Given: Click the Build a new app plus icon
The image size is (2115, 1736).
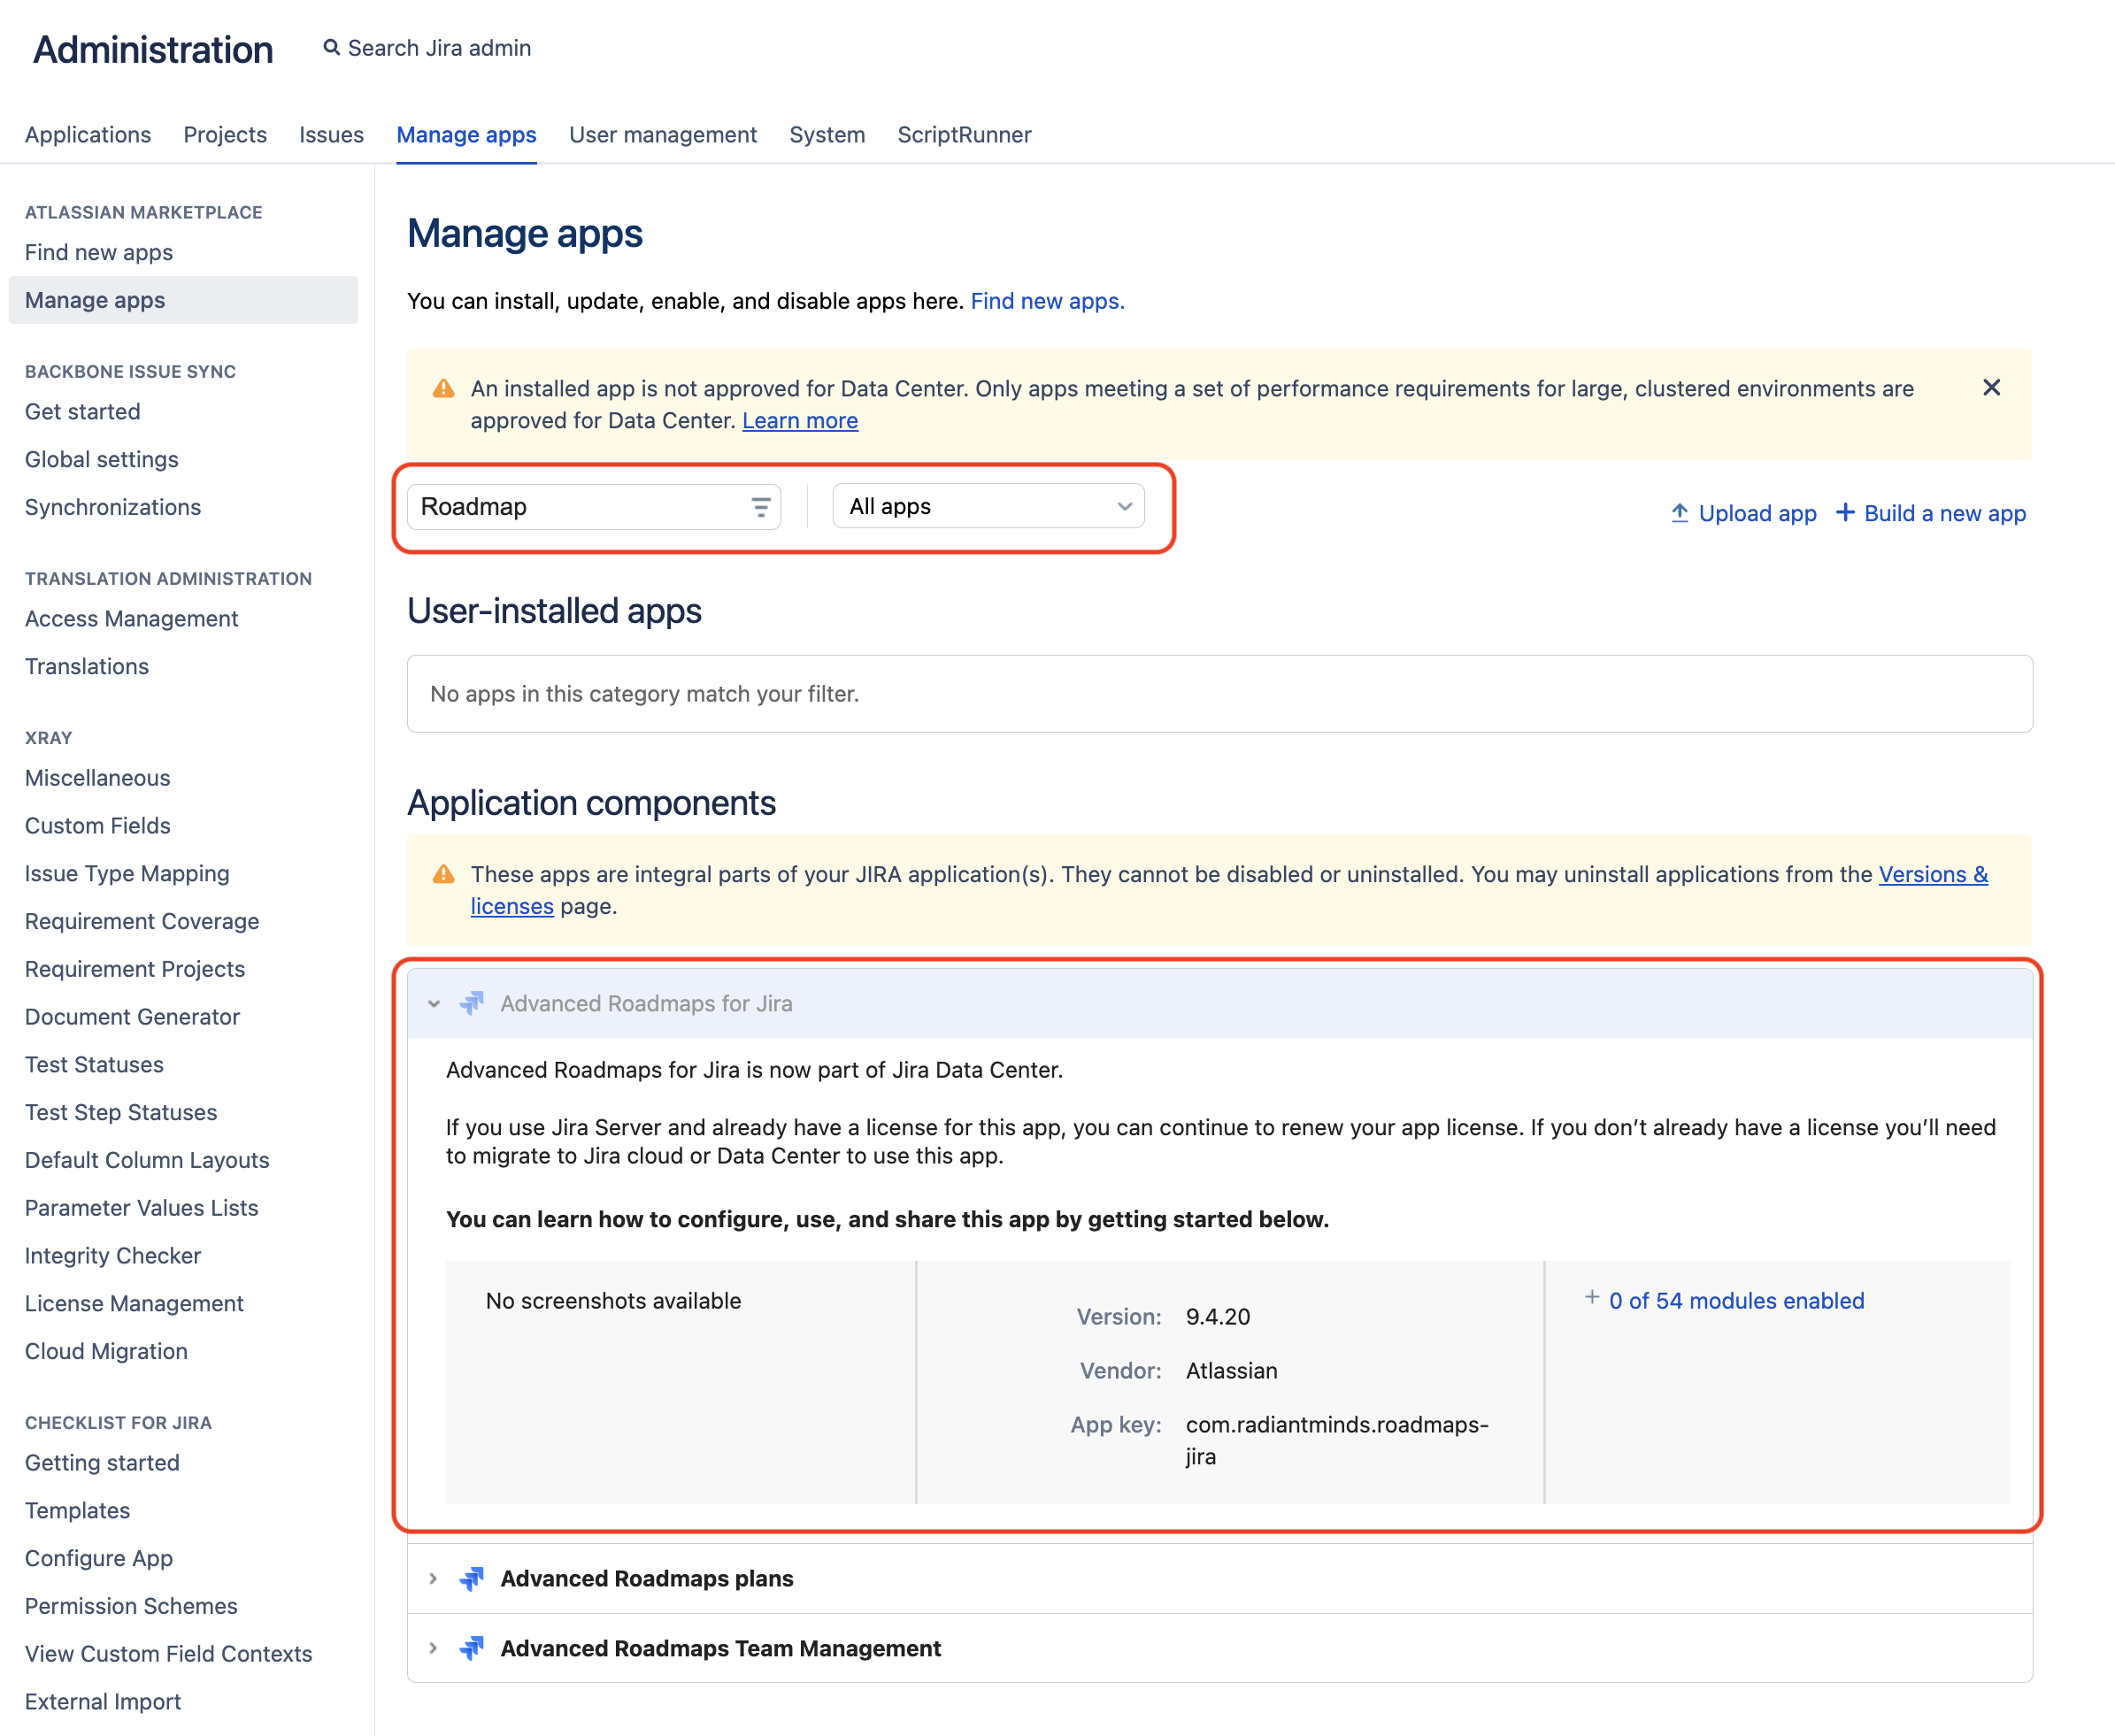Looking at the screenshot, I should (x=1845, y=513).
